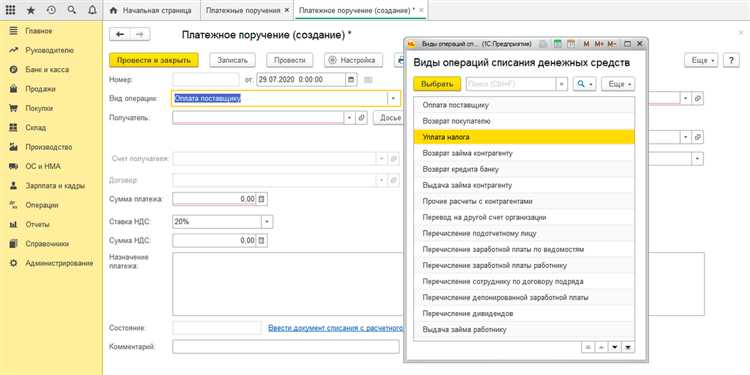Click the M memory button in dialog title bar
750x375 pixels.
point(586,44)
